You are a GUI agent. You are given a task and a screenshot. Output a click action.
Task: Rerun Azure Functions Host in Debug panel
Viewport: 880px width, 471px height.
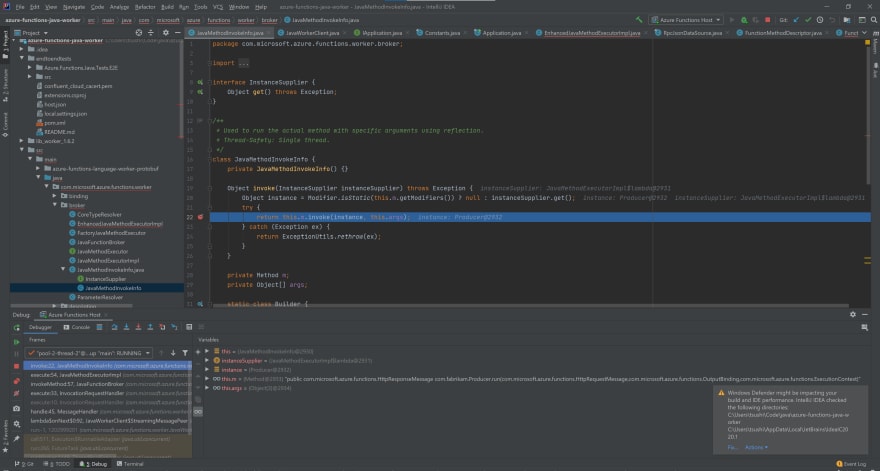point(17,327)
